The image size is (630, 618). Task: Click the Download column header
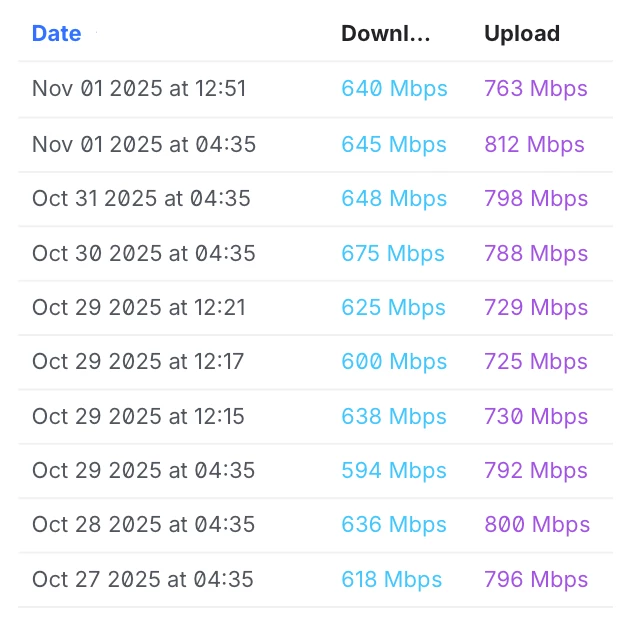[x=385, y=33]
